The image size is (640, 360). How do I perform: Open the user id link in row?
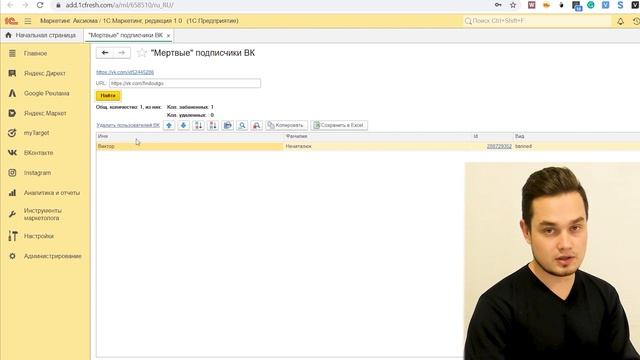[499, 146]
